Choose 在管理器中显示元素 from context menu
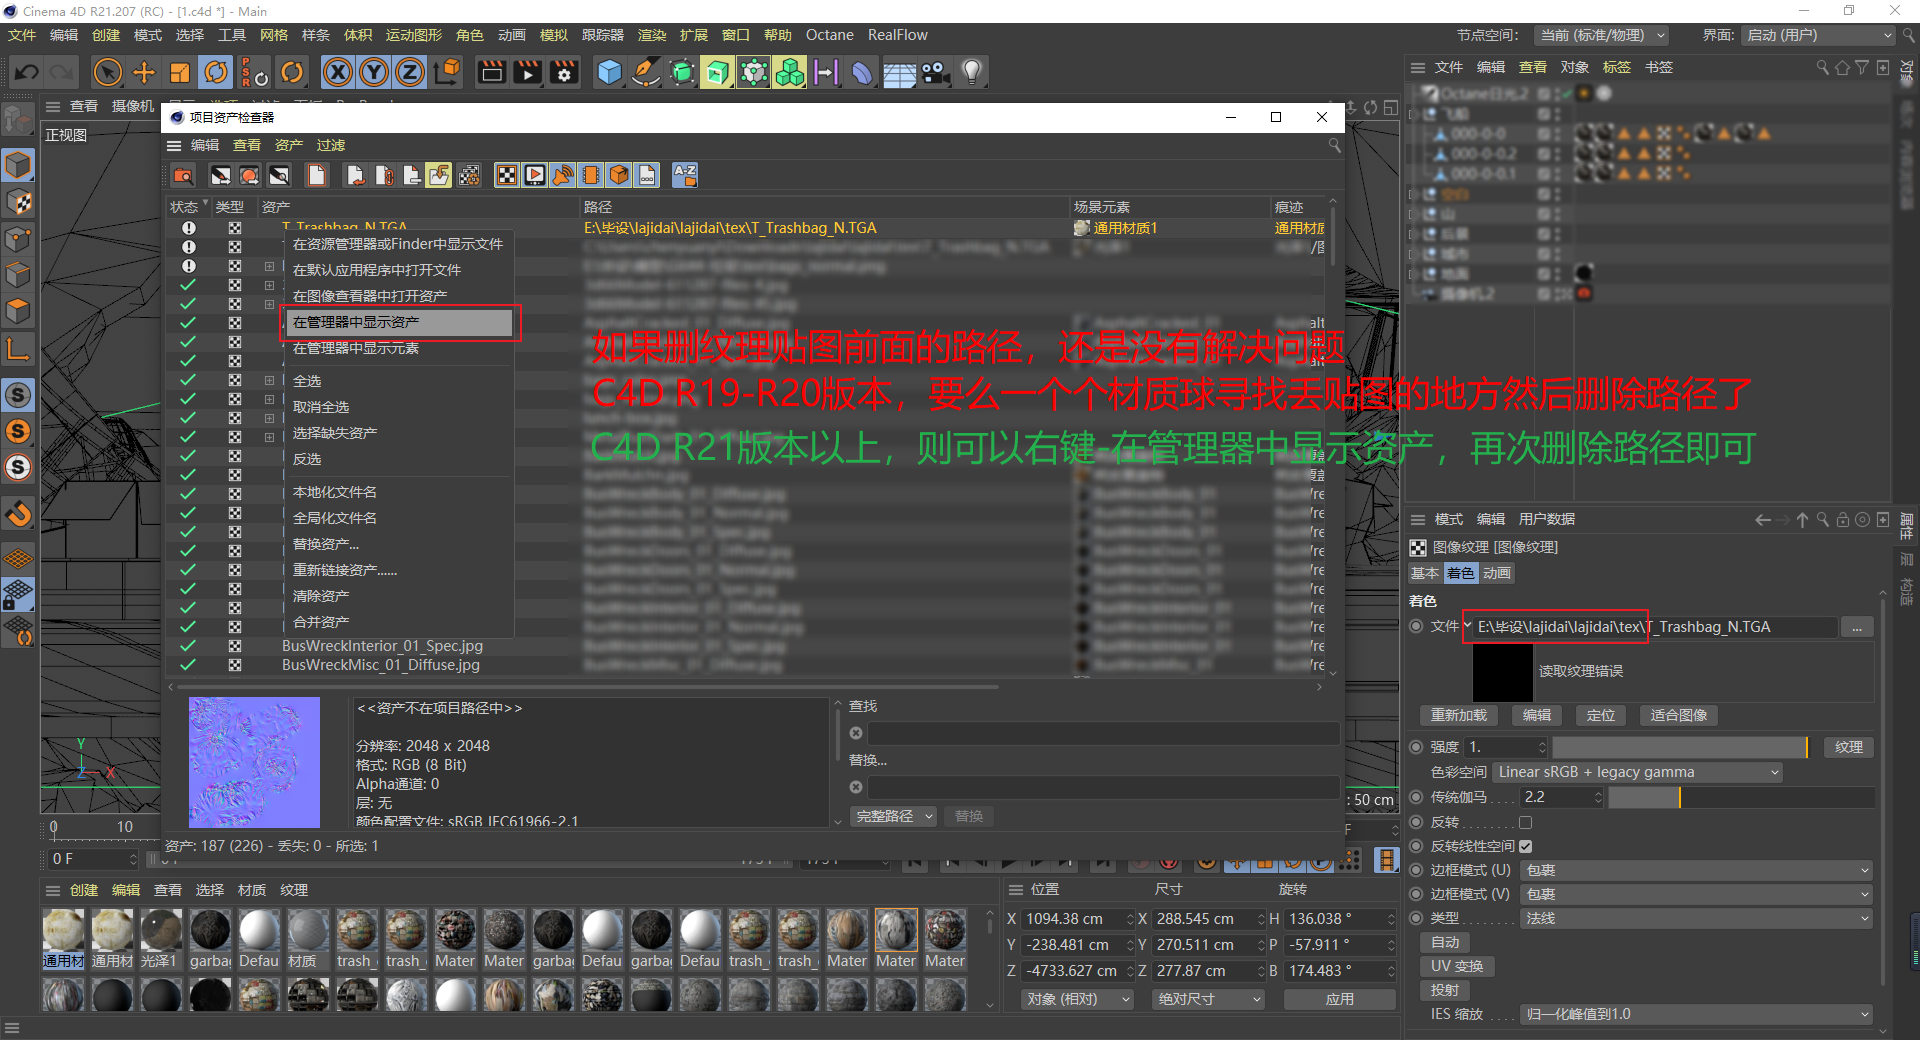The image size is (1920, 1040). [x=400, y=348]
